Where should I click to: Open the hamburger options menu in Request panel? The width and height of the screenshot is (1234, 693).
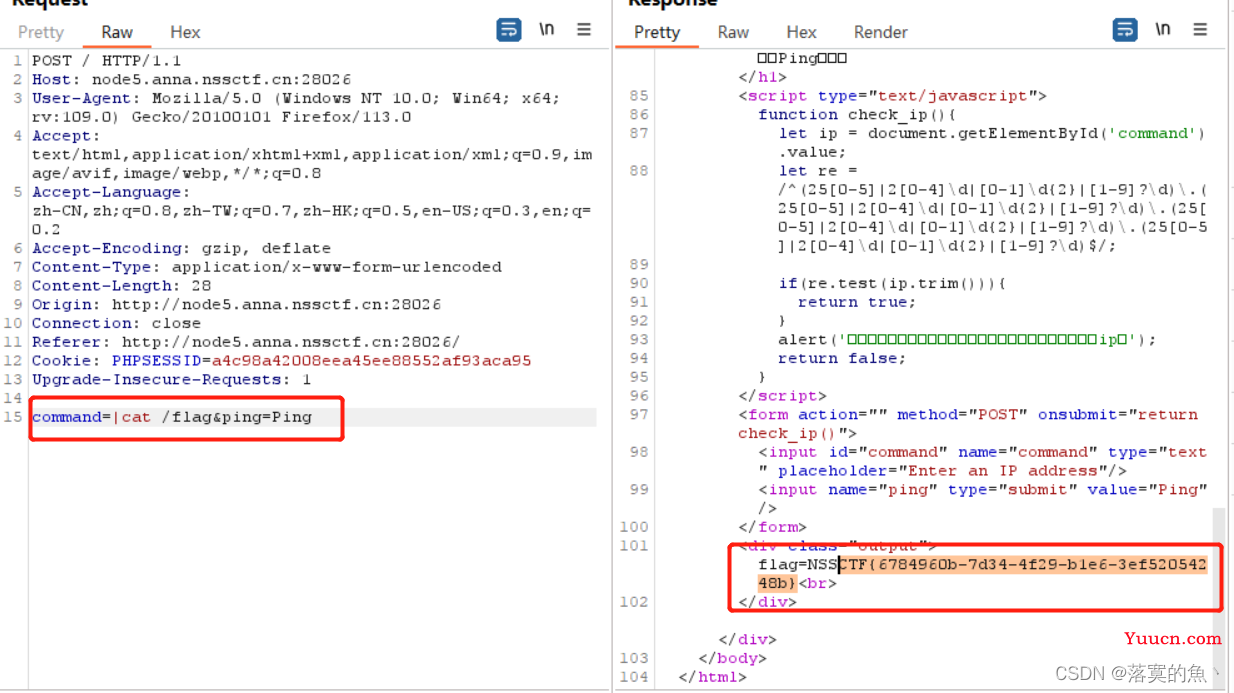tap(584, 30)
